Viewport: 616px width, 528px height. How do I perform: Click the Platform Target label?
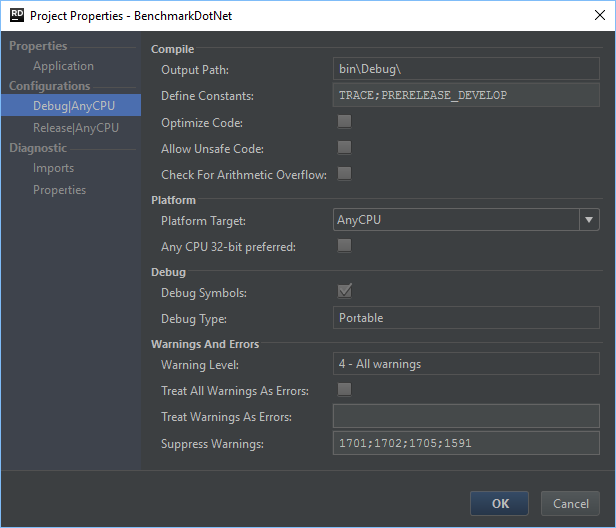(x=204, y=221)
